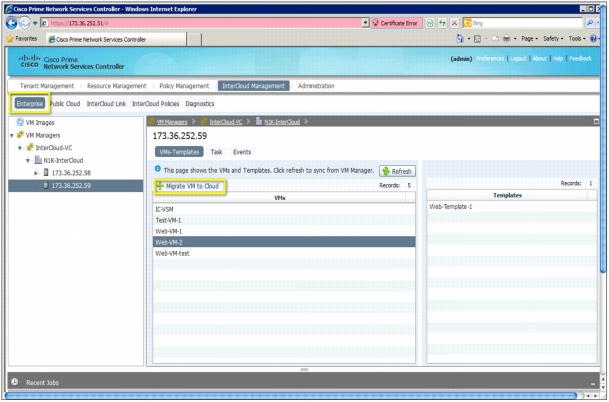The width and height of the screenshot is (609, 402).
Task: Open InterCloud Policies sub-tab
Action: click(155, 104)
